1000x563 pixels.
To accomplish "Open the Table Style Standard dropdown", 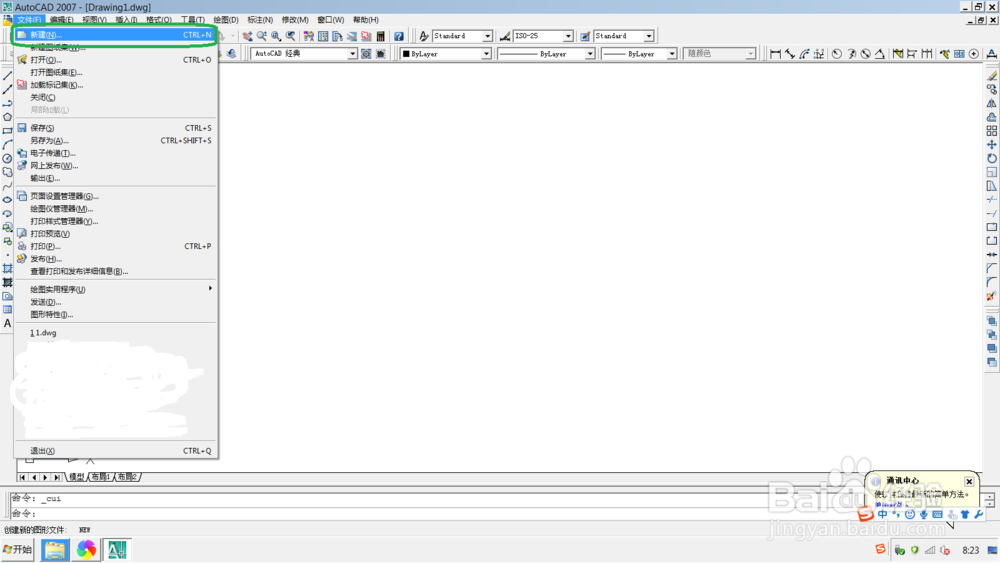I will pyautogui.click(x=649, y=36).
